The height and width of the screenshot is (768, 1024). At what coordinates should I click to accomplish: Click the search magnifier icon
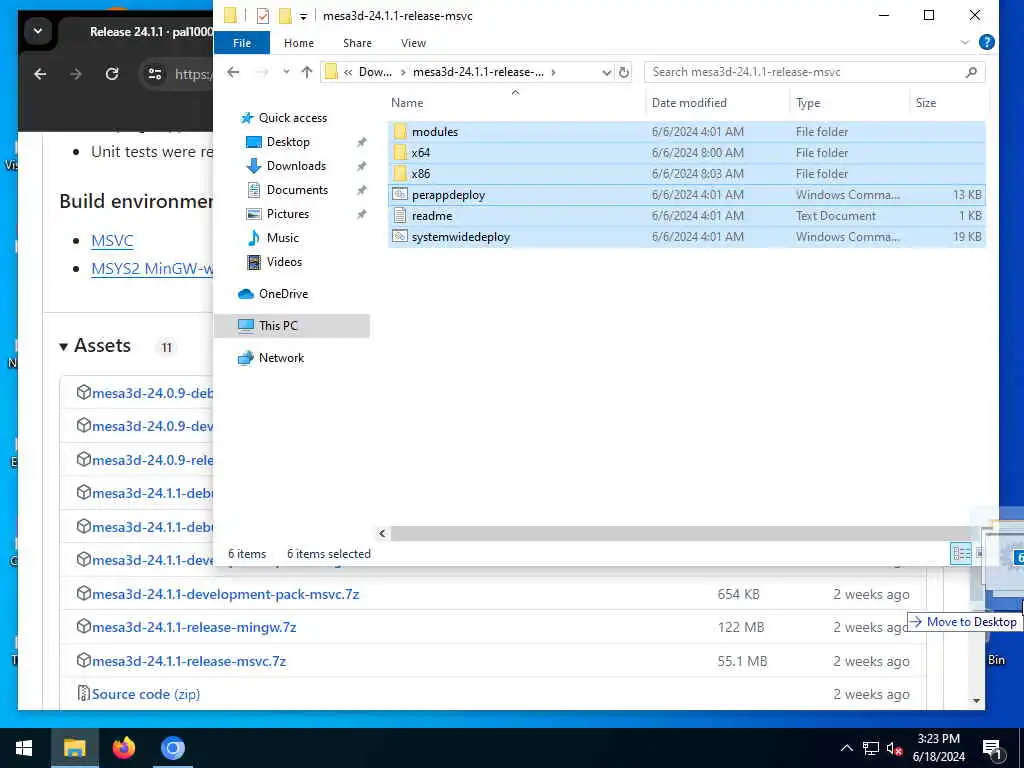971,72
